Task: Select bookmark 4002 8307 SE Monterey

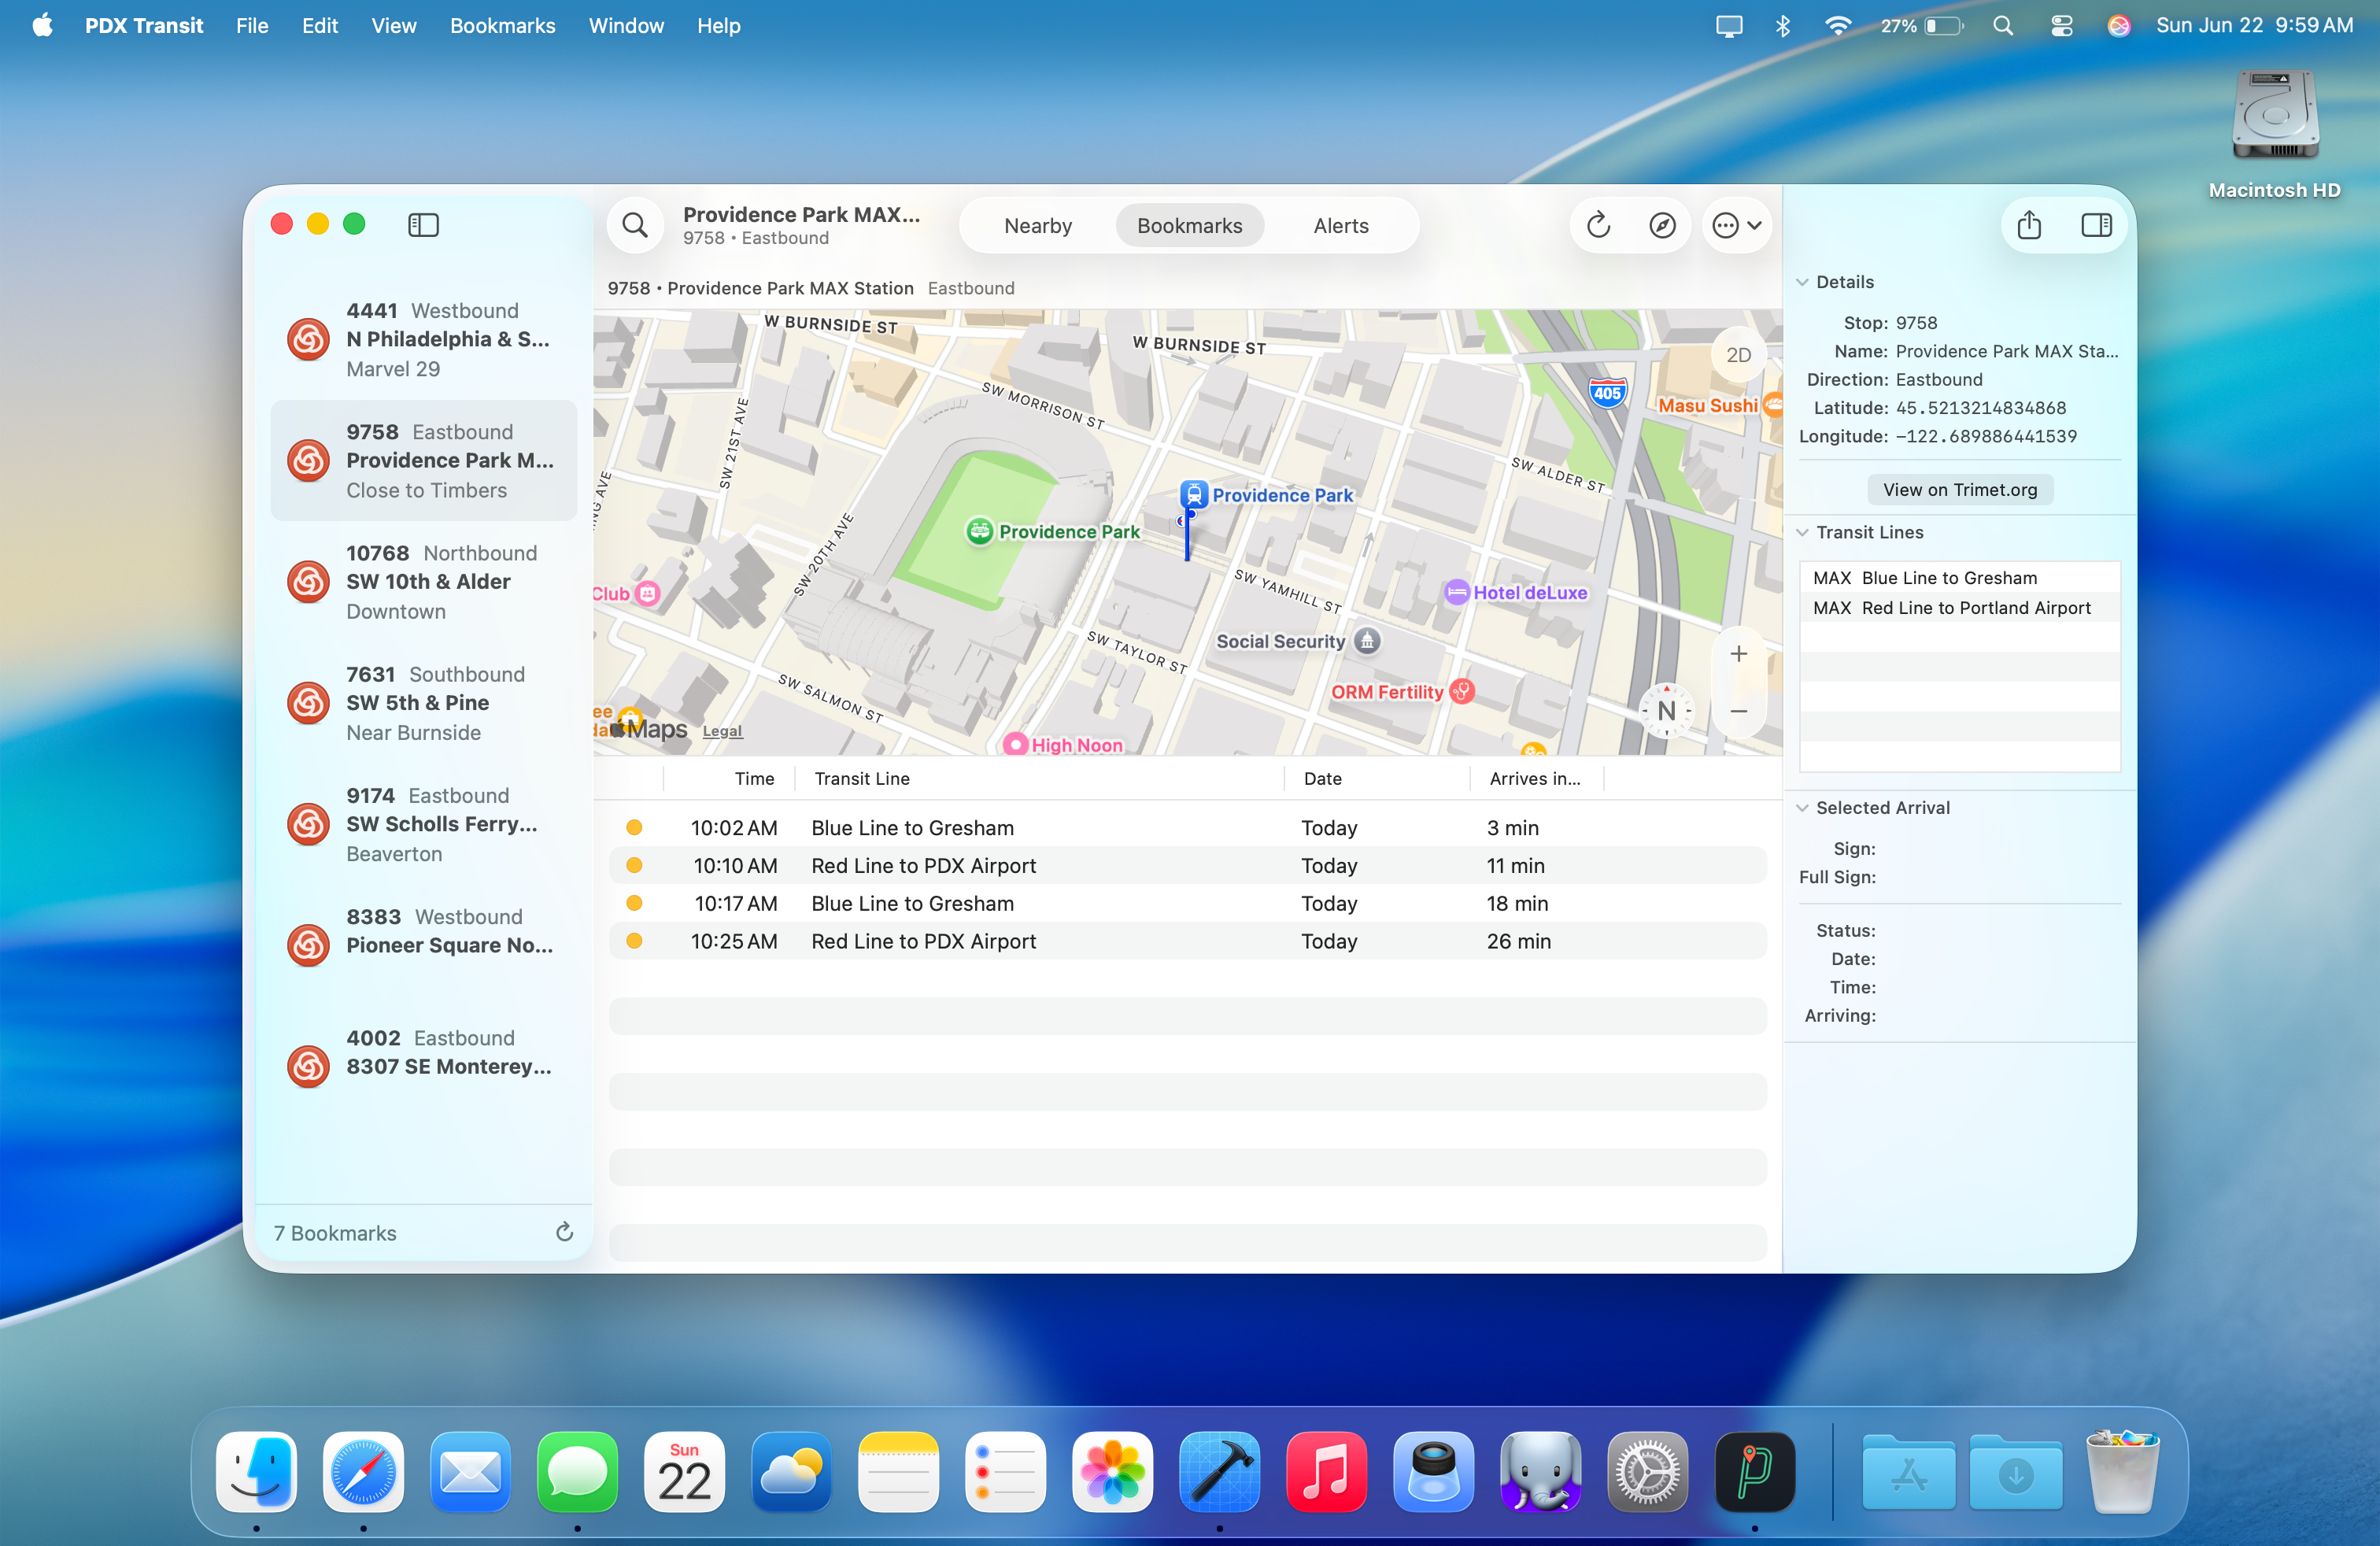Action: [424, 1066]
